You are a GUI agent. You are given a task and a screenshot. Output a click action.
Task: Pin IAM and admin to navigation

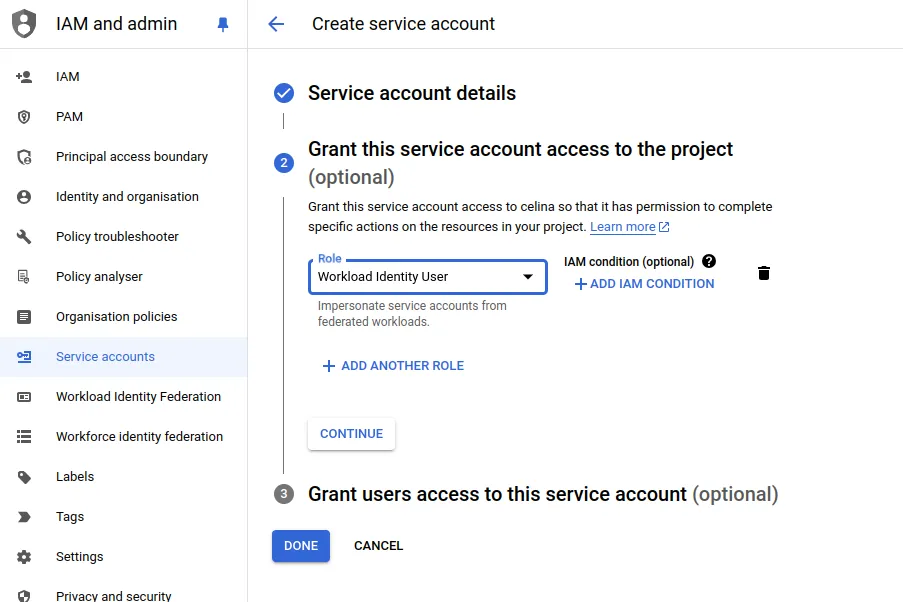pyautogui.click(x=222, y=23)
